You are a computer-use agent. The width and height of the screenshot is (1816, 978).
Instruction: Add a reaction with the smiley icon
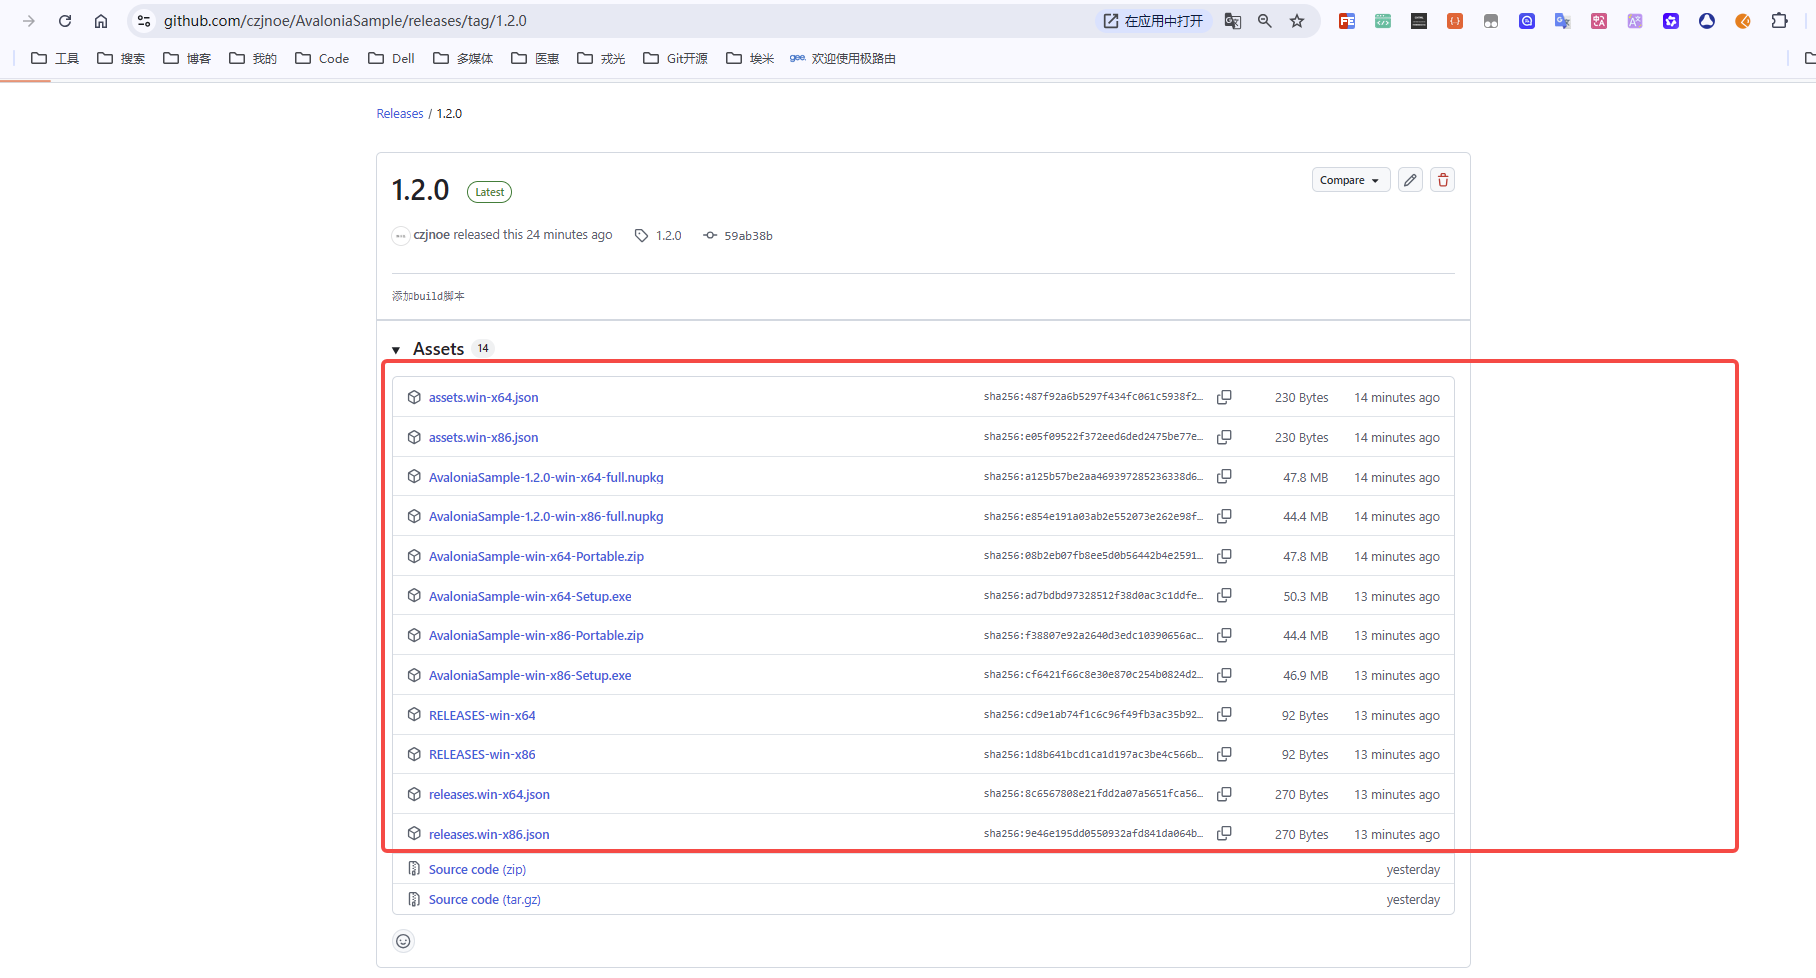click(403, 941)
